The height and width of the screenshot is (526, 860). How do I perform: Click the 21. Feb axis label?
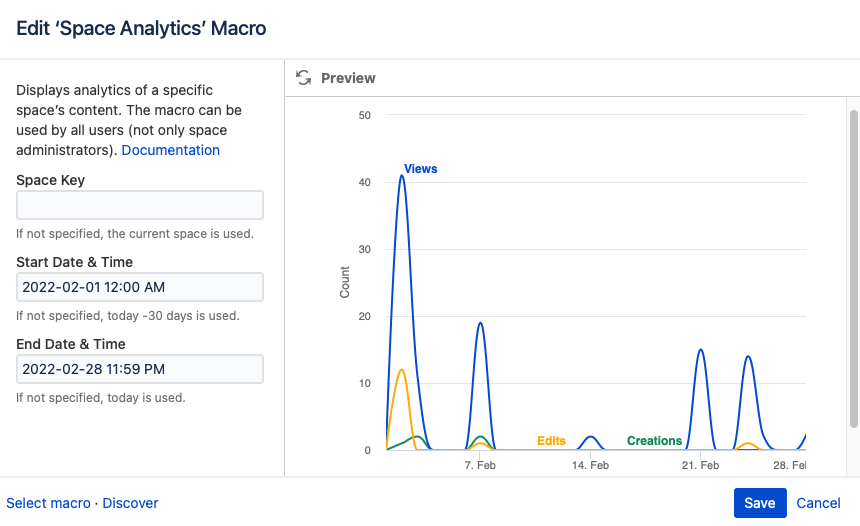pyautogui.click(x=701, y=466)
